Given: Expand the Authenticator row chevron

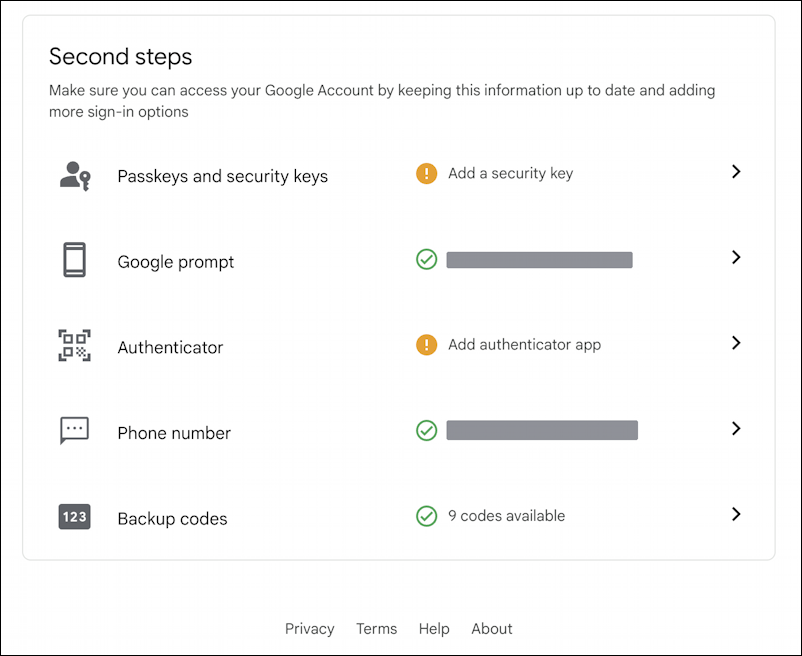Looking at the screenshot, I should (737, 344).
